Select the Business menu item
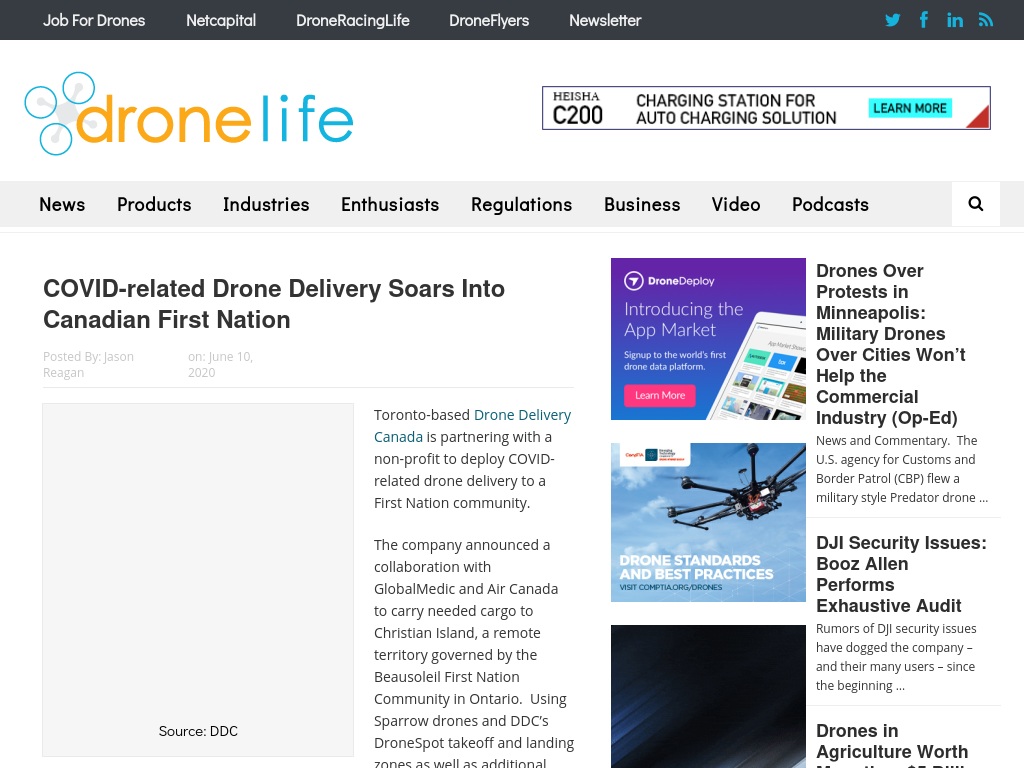Image resolution: width=1024 pixels, height=768 pixels. (x=642, y=204)
